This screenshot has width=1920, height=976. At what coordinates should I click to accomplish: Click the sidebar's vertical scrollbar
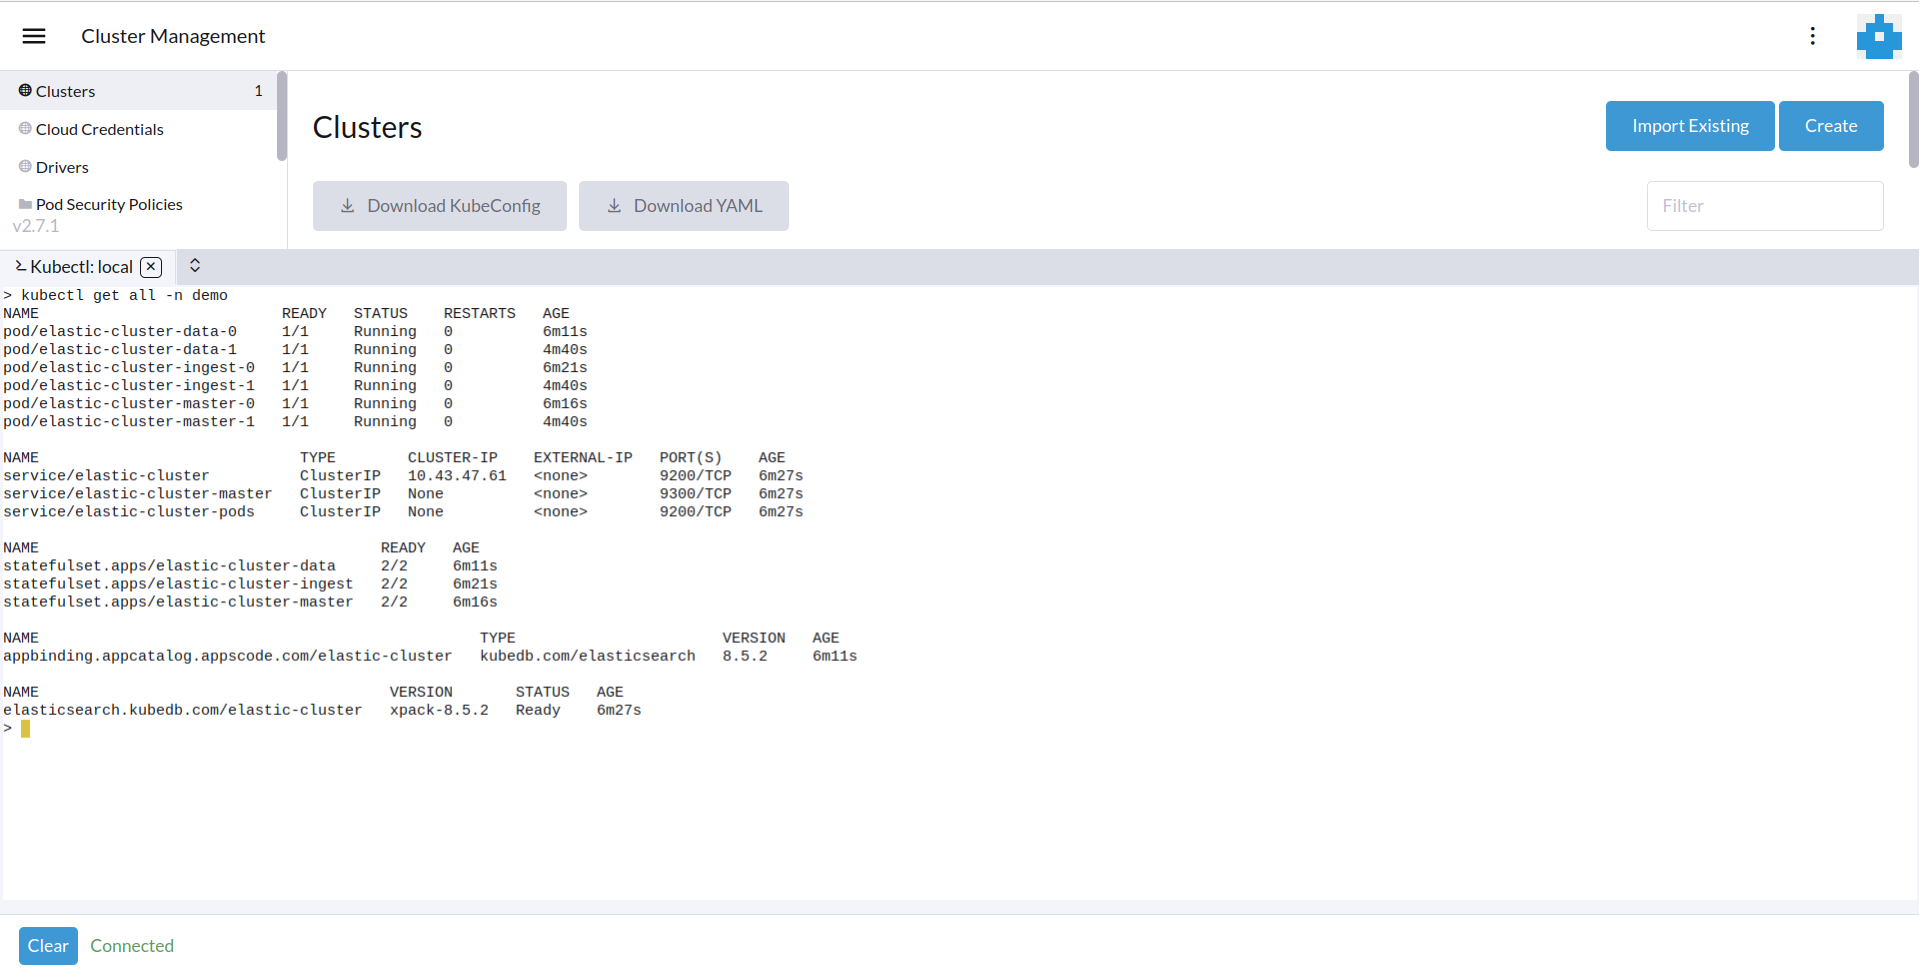tap(282, 116)
